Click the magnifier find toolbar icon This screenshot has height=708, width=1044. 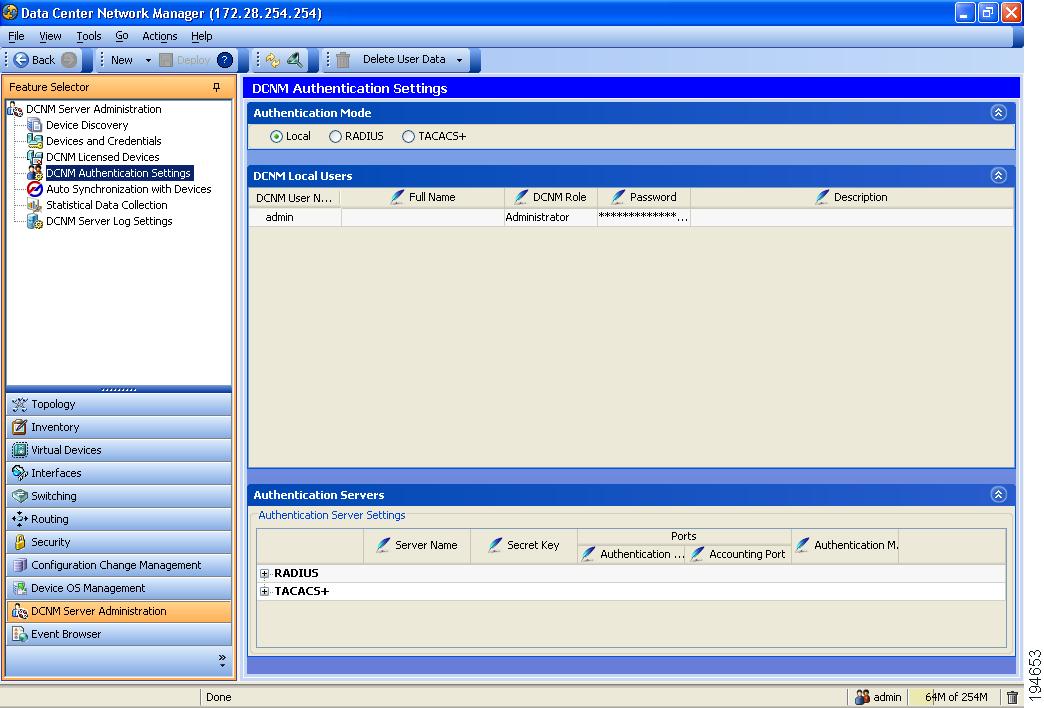tap(295, 60)
